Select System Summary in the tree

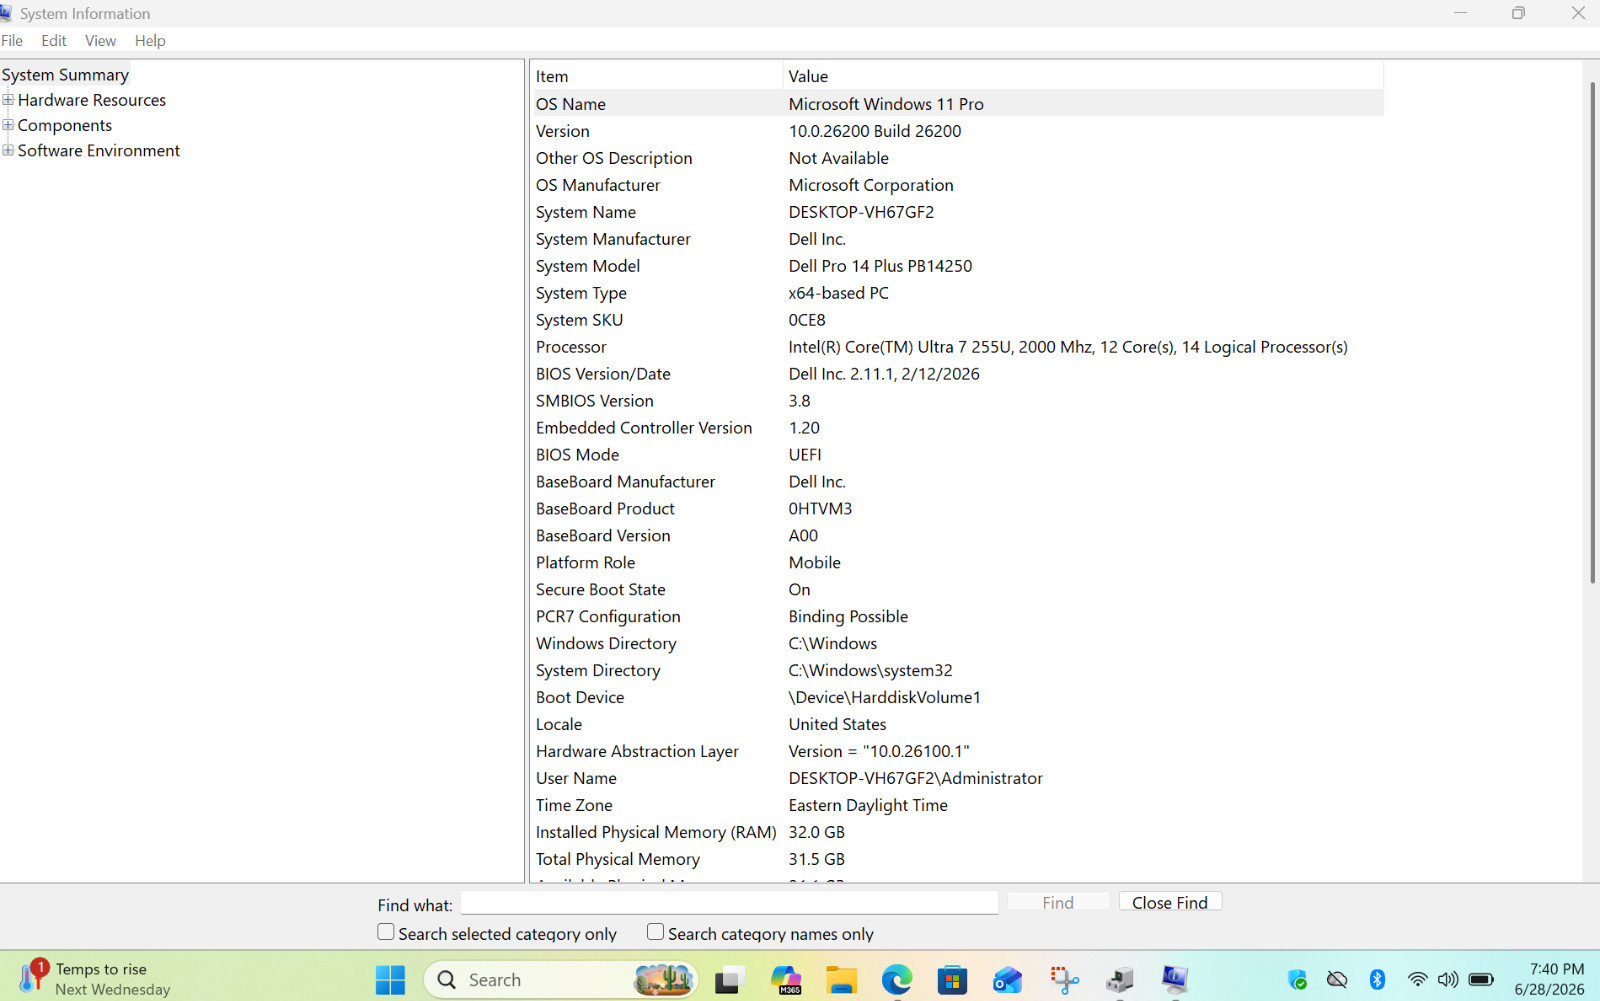65,75
